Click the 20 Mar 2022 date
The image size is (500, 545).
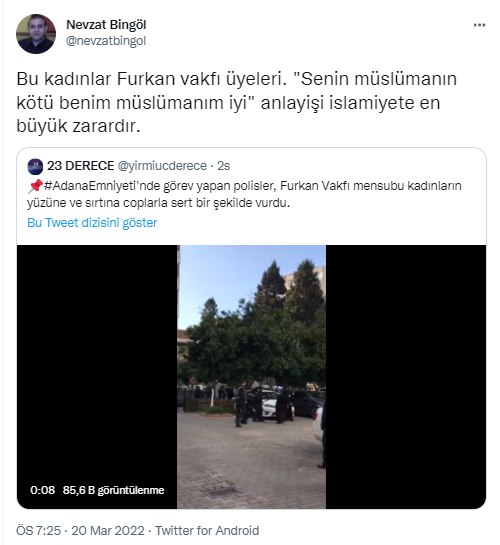[x=108, y=531]
